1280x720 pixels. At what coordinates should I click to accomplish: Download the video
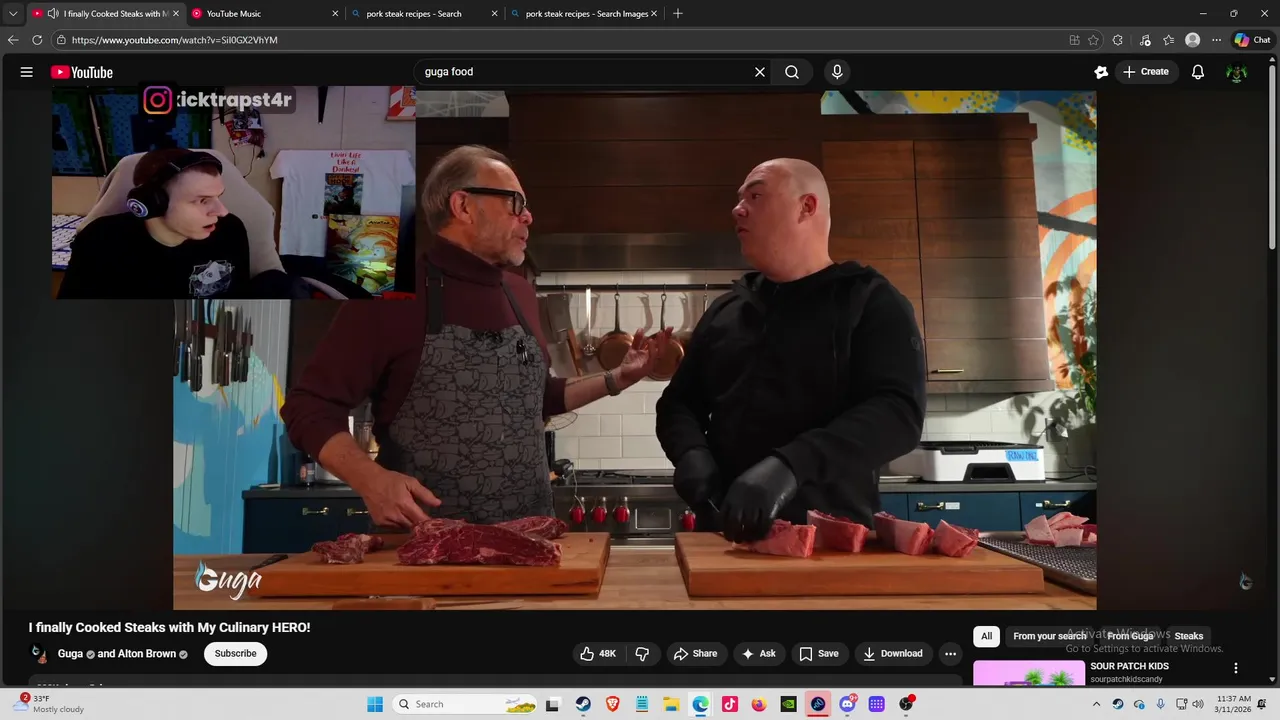[893, 653]
